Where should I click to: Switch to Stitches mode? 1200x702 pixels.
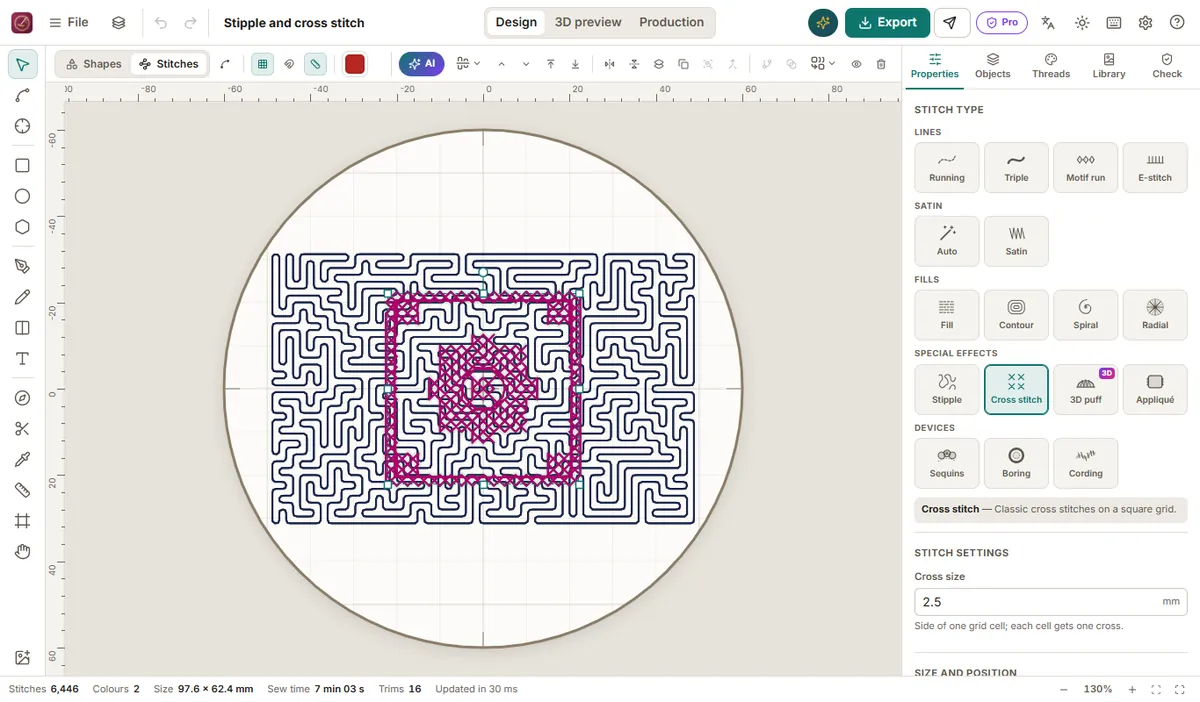tap(169, 64)
